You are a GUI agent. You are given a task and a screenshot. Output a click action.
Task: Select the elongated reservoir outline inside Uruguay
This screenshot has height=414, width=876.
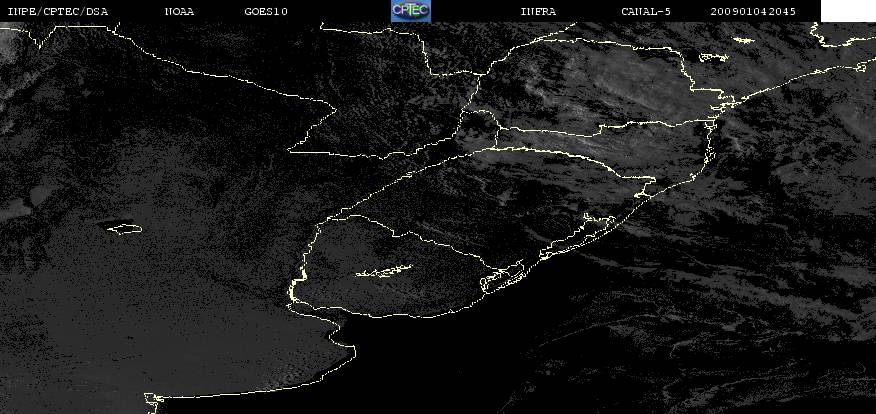(x=384, y=272)
